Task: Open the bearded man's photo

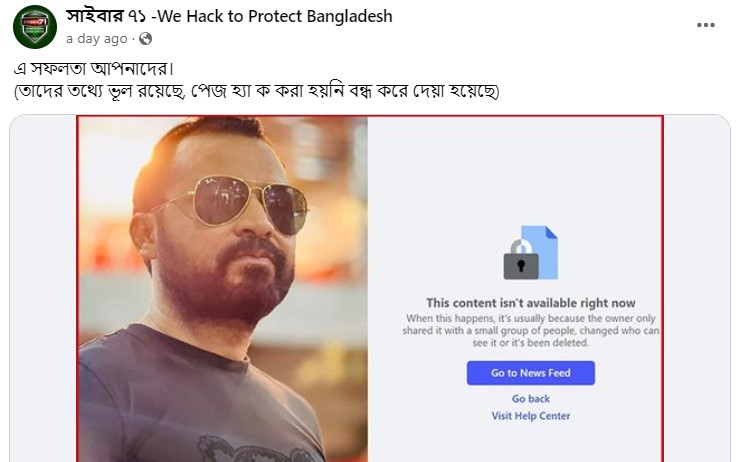Action: click(x=222, y=288)
